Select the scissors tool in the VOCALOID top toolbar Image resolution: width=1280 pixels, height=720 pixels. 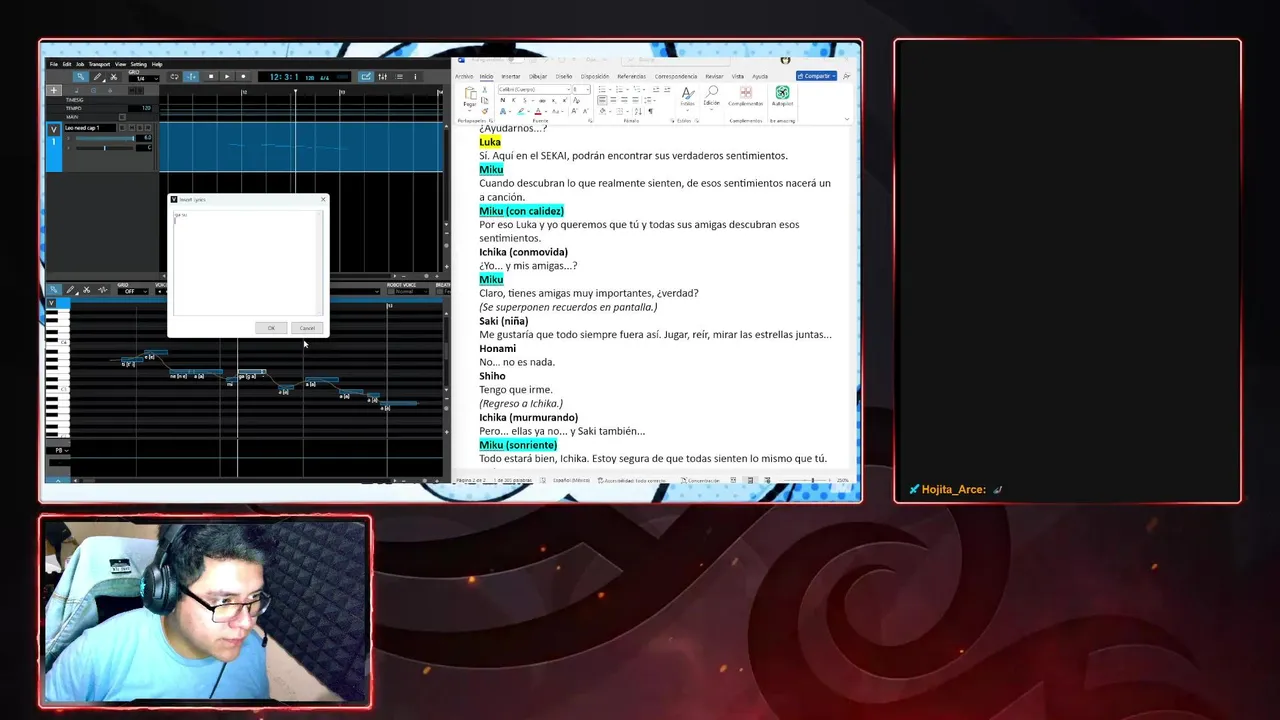114,77
